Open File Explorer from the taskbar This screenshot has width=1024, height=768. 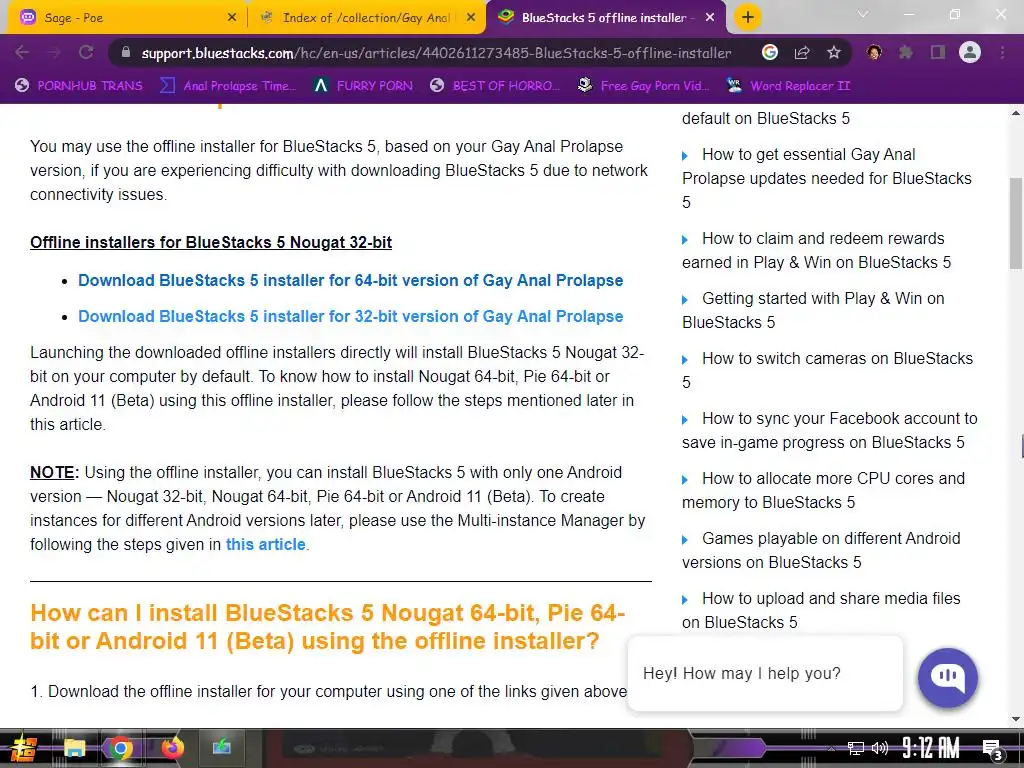click(74, 748)
